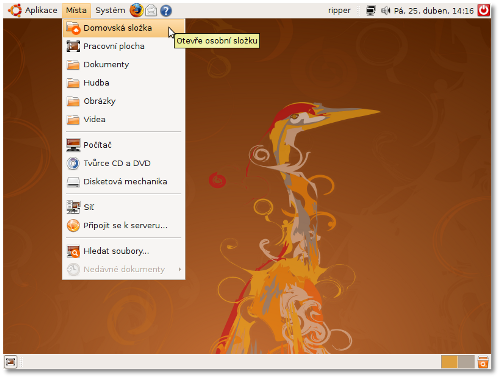Open the Videa folder

[x=123, y=119]
